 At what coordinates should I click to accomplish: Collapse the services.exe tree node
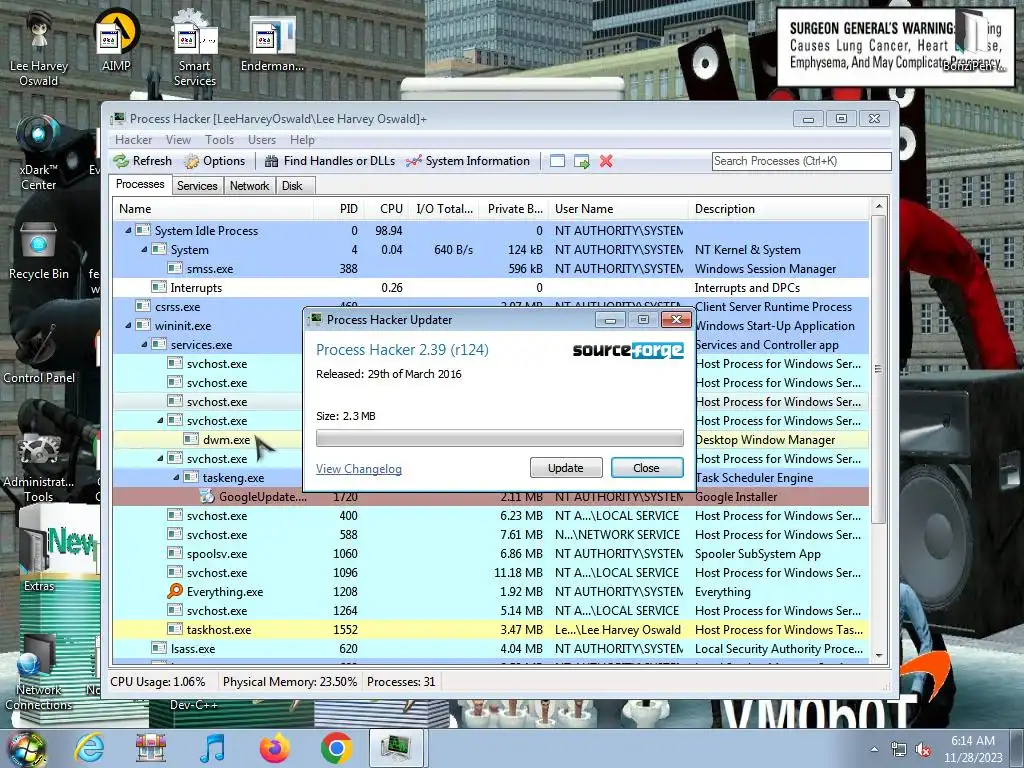pos(144,344)
